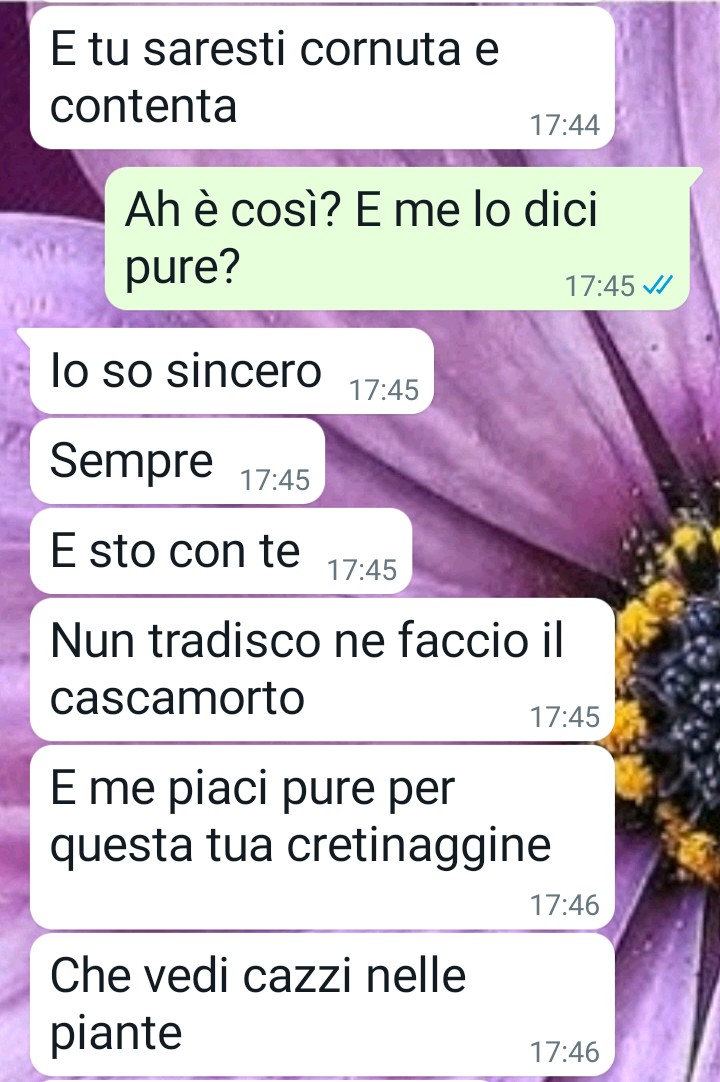Screen dimensions: 720x1082
Task: Tap the 17:46 timestamp under 'cretinaggine'
Action: tap(565, 905)
